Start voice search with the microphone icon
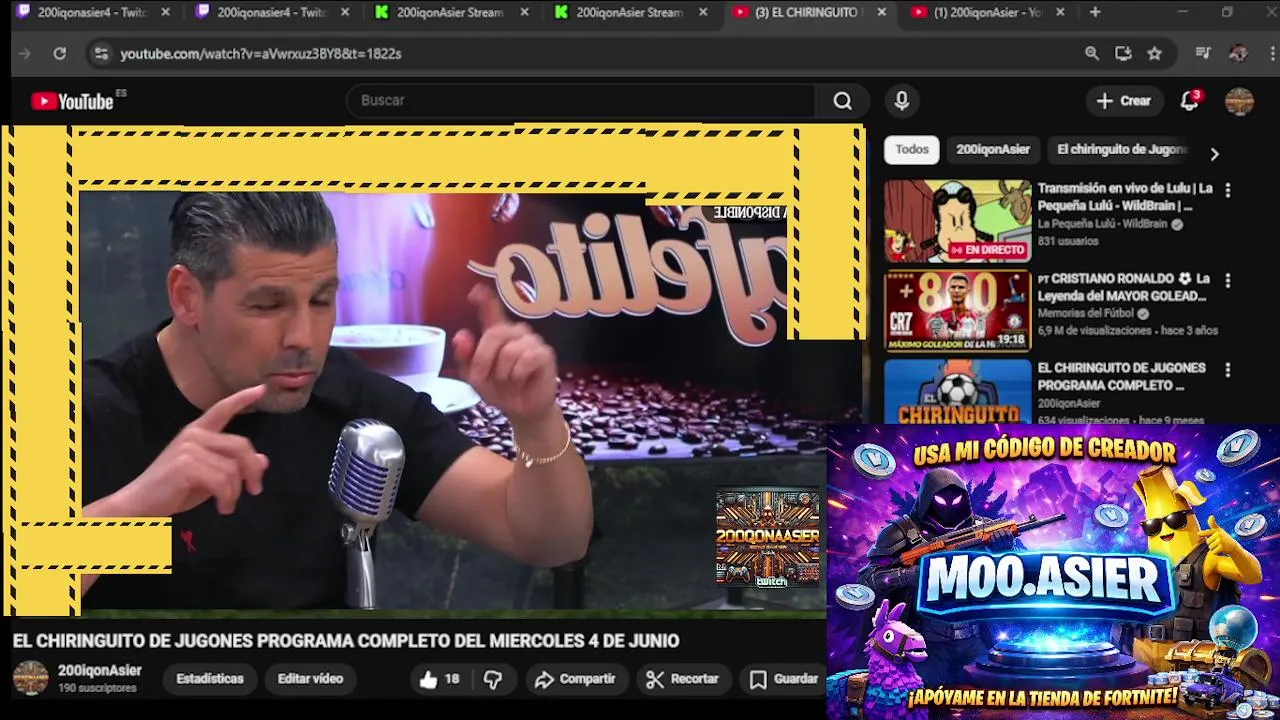Viewport: 1280px width, 720px height. coord(902,101)
